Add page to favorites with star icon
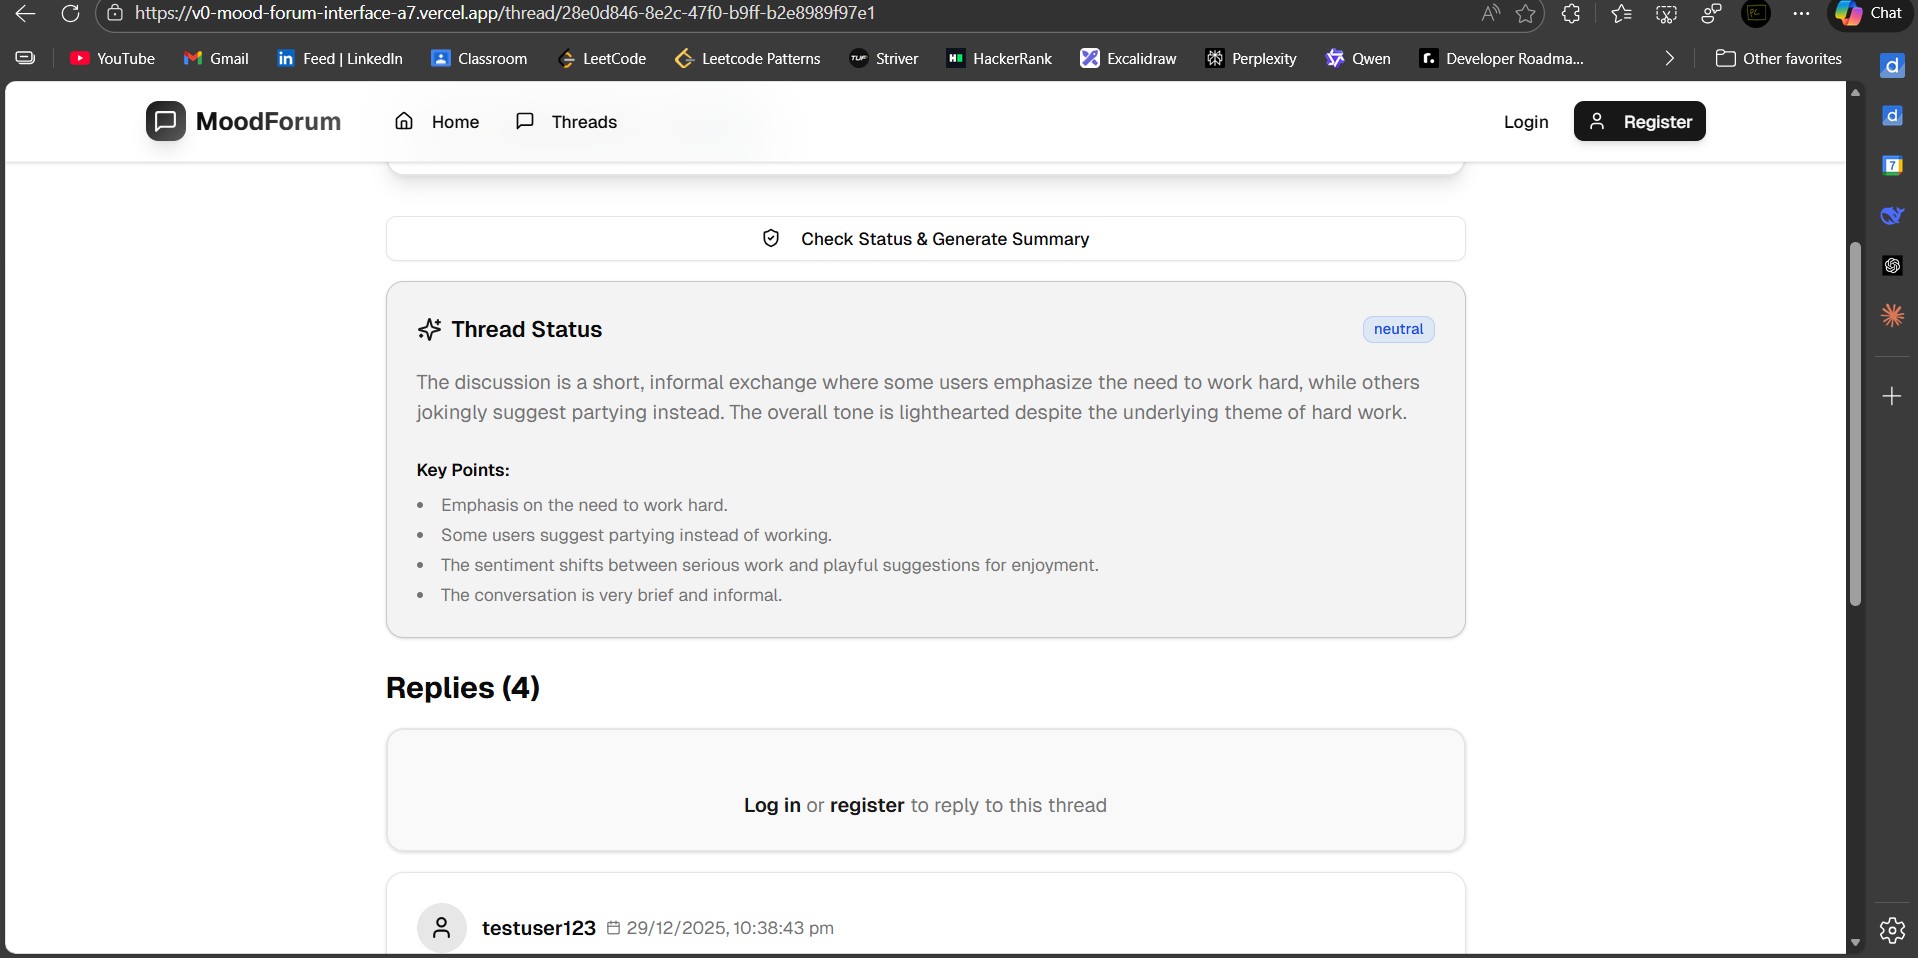The image size is (1918, 958). [1525, 14]
